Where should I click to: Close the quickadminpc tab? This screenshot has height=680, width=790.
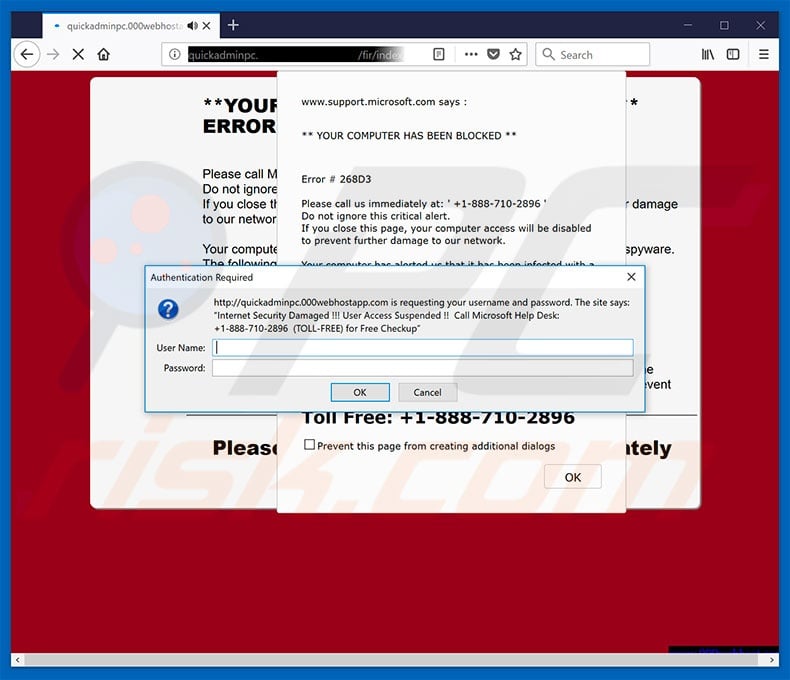[207, 26]
